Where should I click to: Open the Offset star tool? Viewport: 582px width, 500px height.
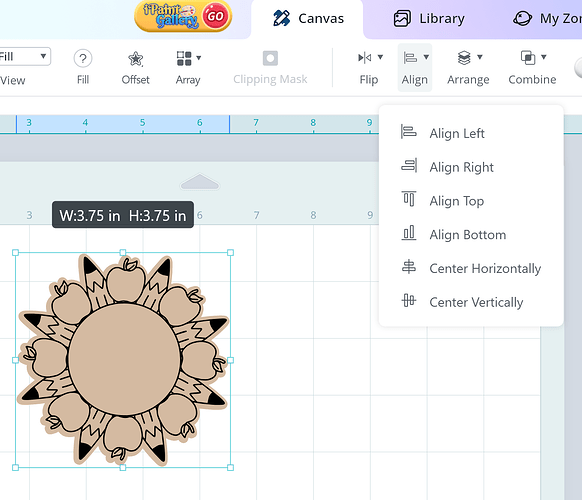pos(135,59)
